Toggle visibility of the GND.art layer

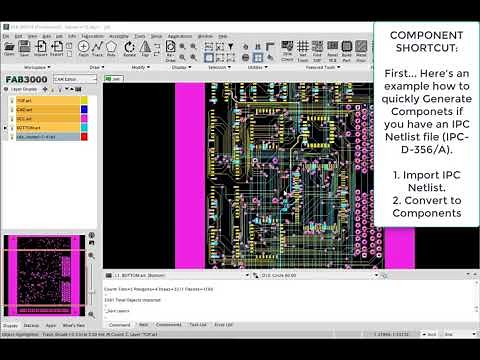12,109
